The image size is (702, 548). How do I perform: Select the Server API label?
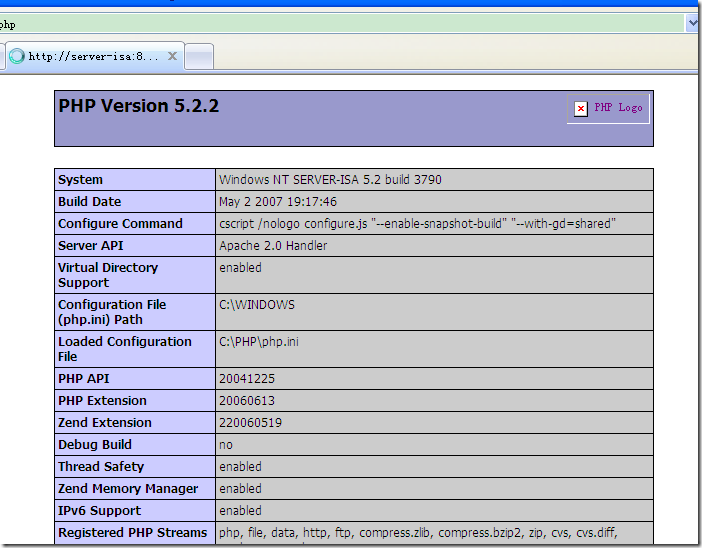(x=90, y=245)
